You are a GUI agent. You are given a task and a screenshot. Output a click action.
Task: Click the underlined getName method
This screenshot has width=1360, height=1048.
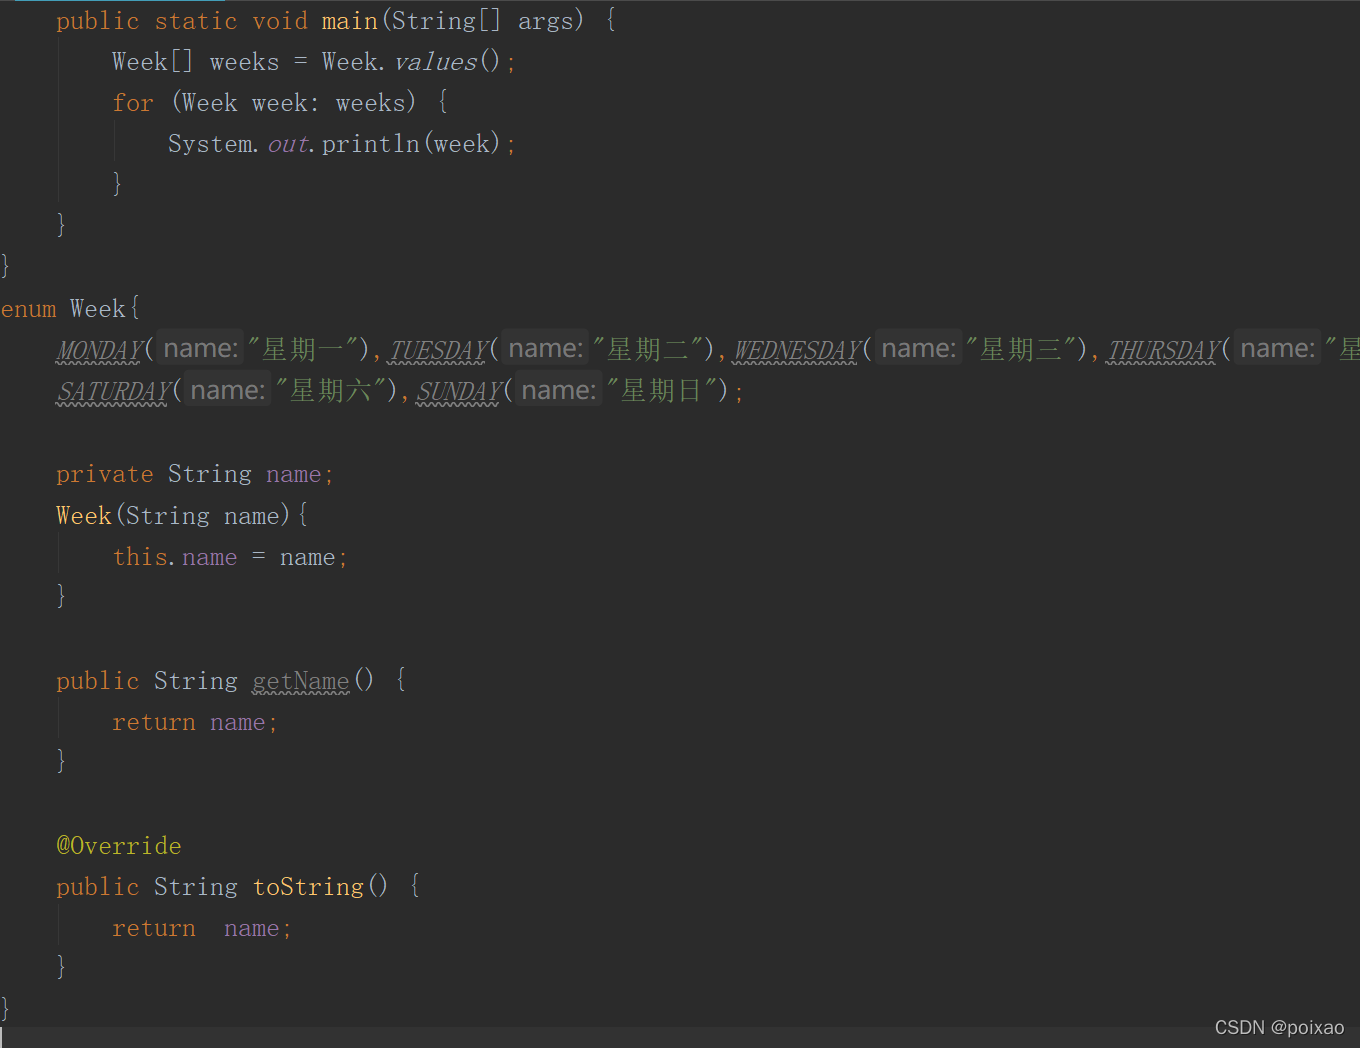point(301,681)
